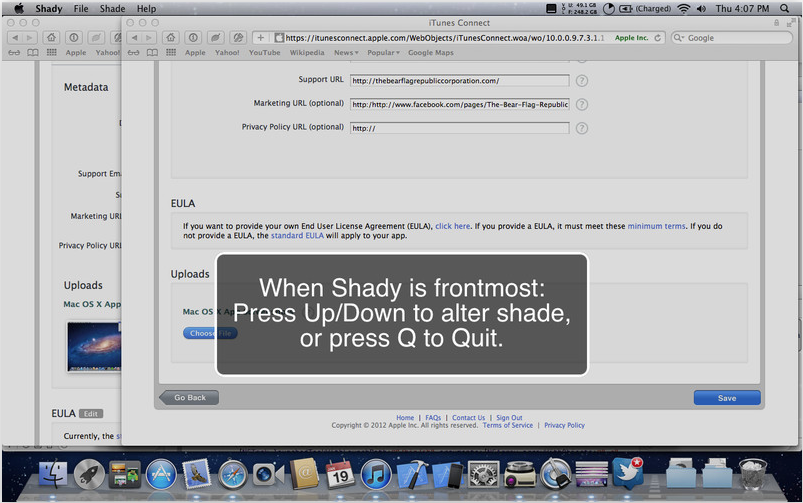Open the Wi-Fi status menu
The image size is (803, 503).
point(684,8)
